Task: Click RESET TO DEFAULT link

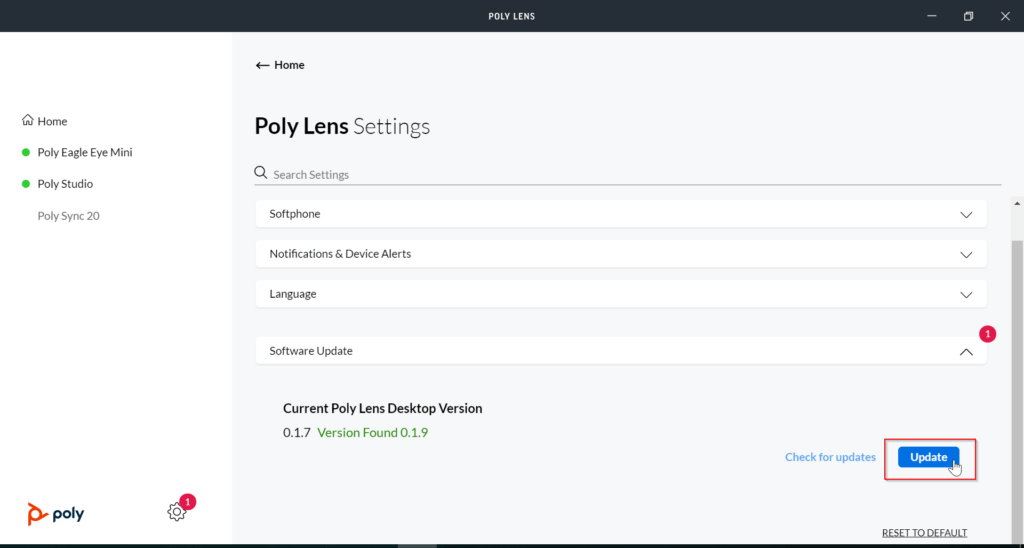Action: [x=924, y=533]
